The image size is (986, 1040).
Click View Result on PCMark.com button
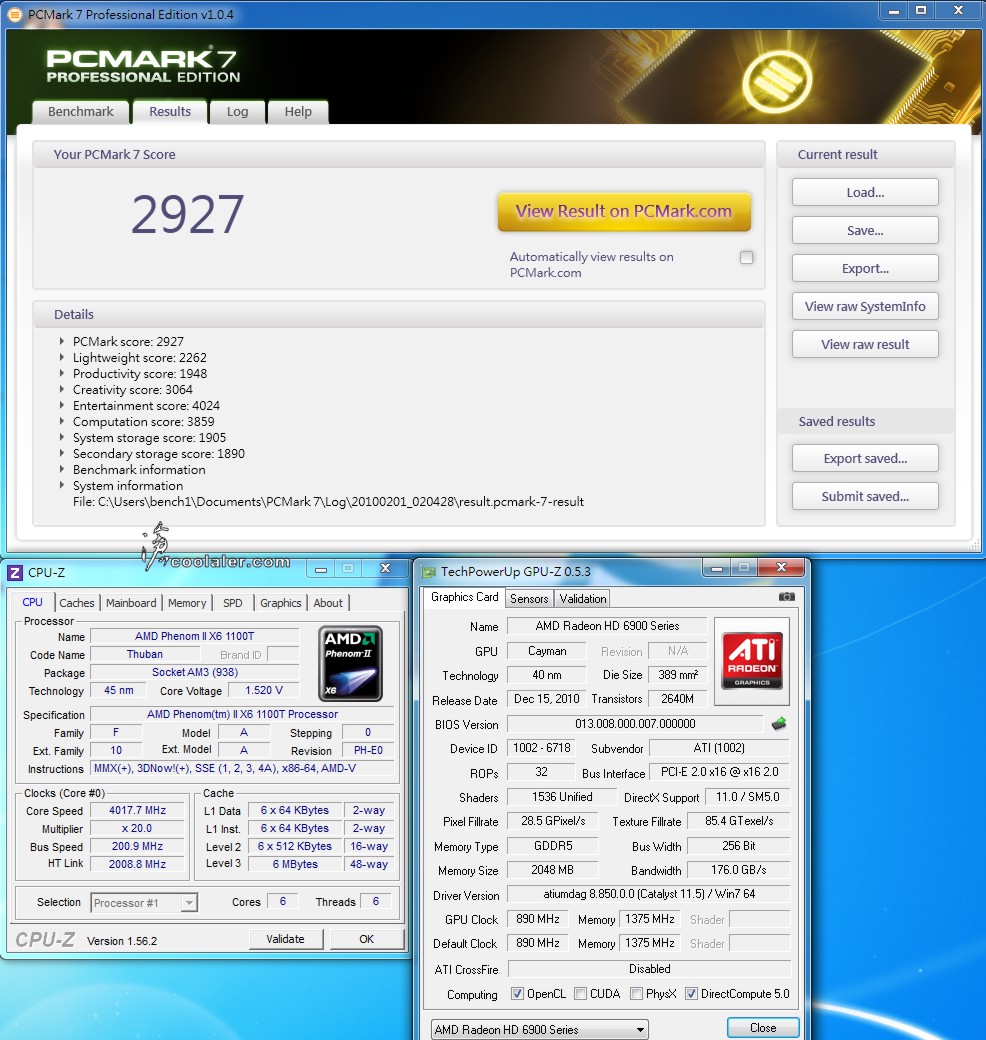pyautogui.click(x=624, y=212)
